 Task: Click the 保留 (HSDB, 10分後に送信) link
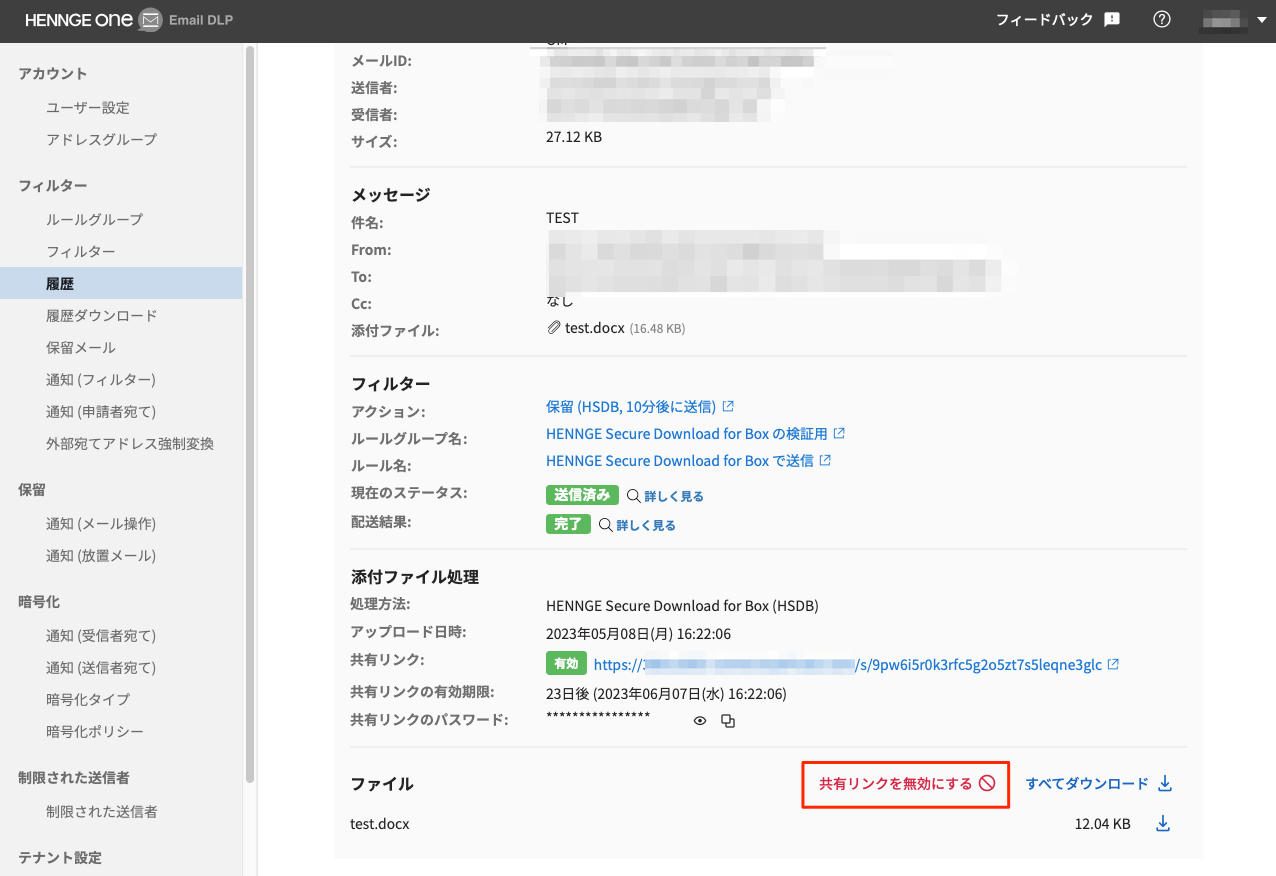tap(631, 406)
